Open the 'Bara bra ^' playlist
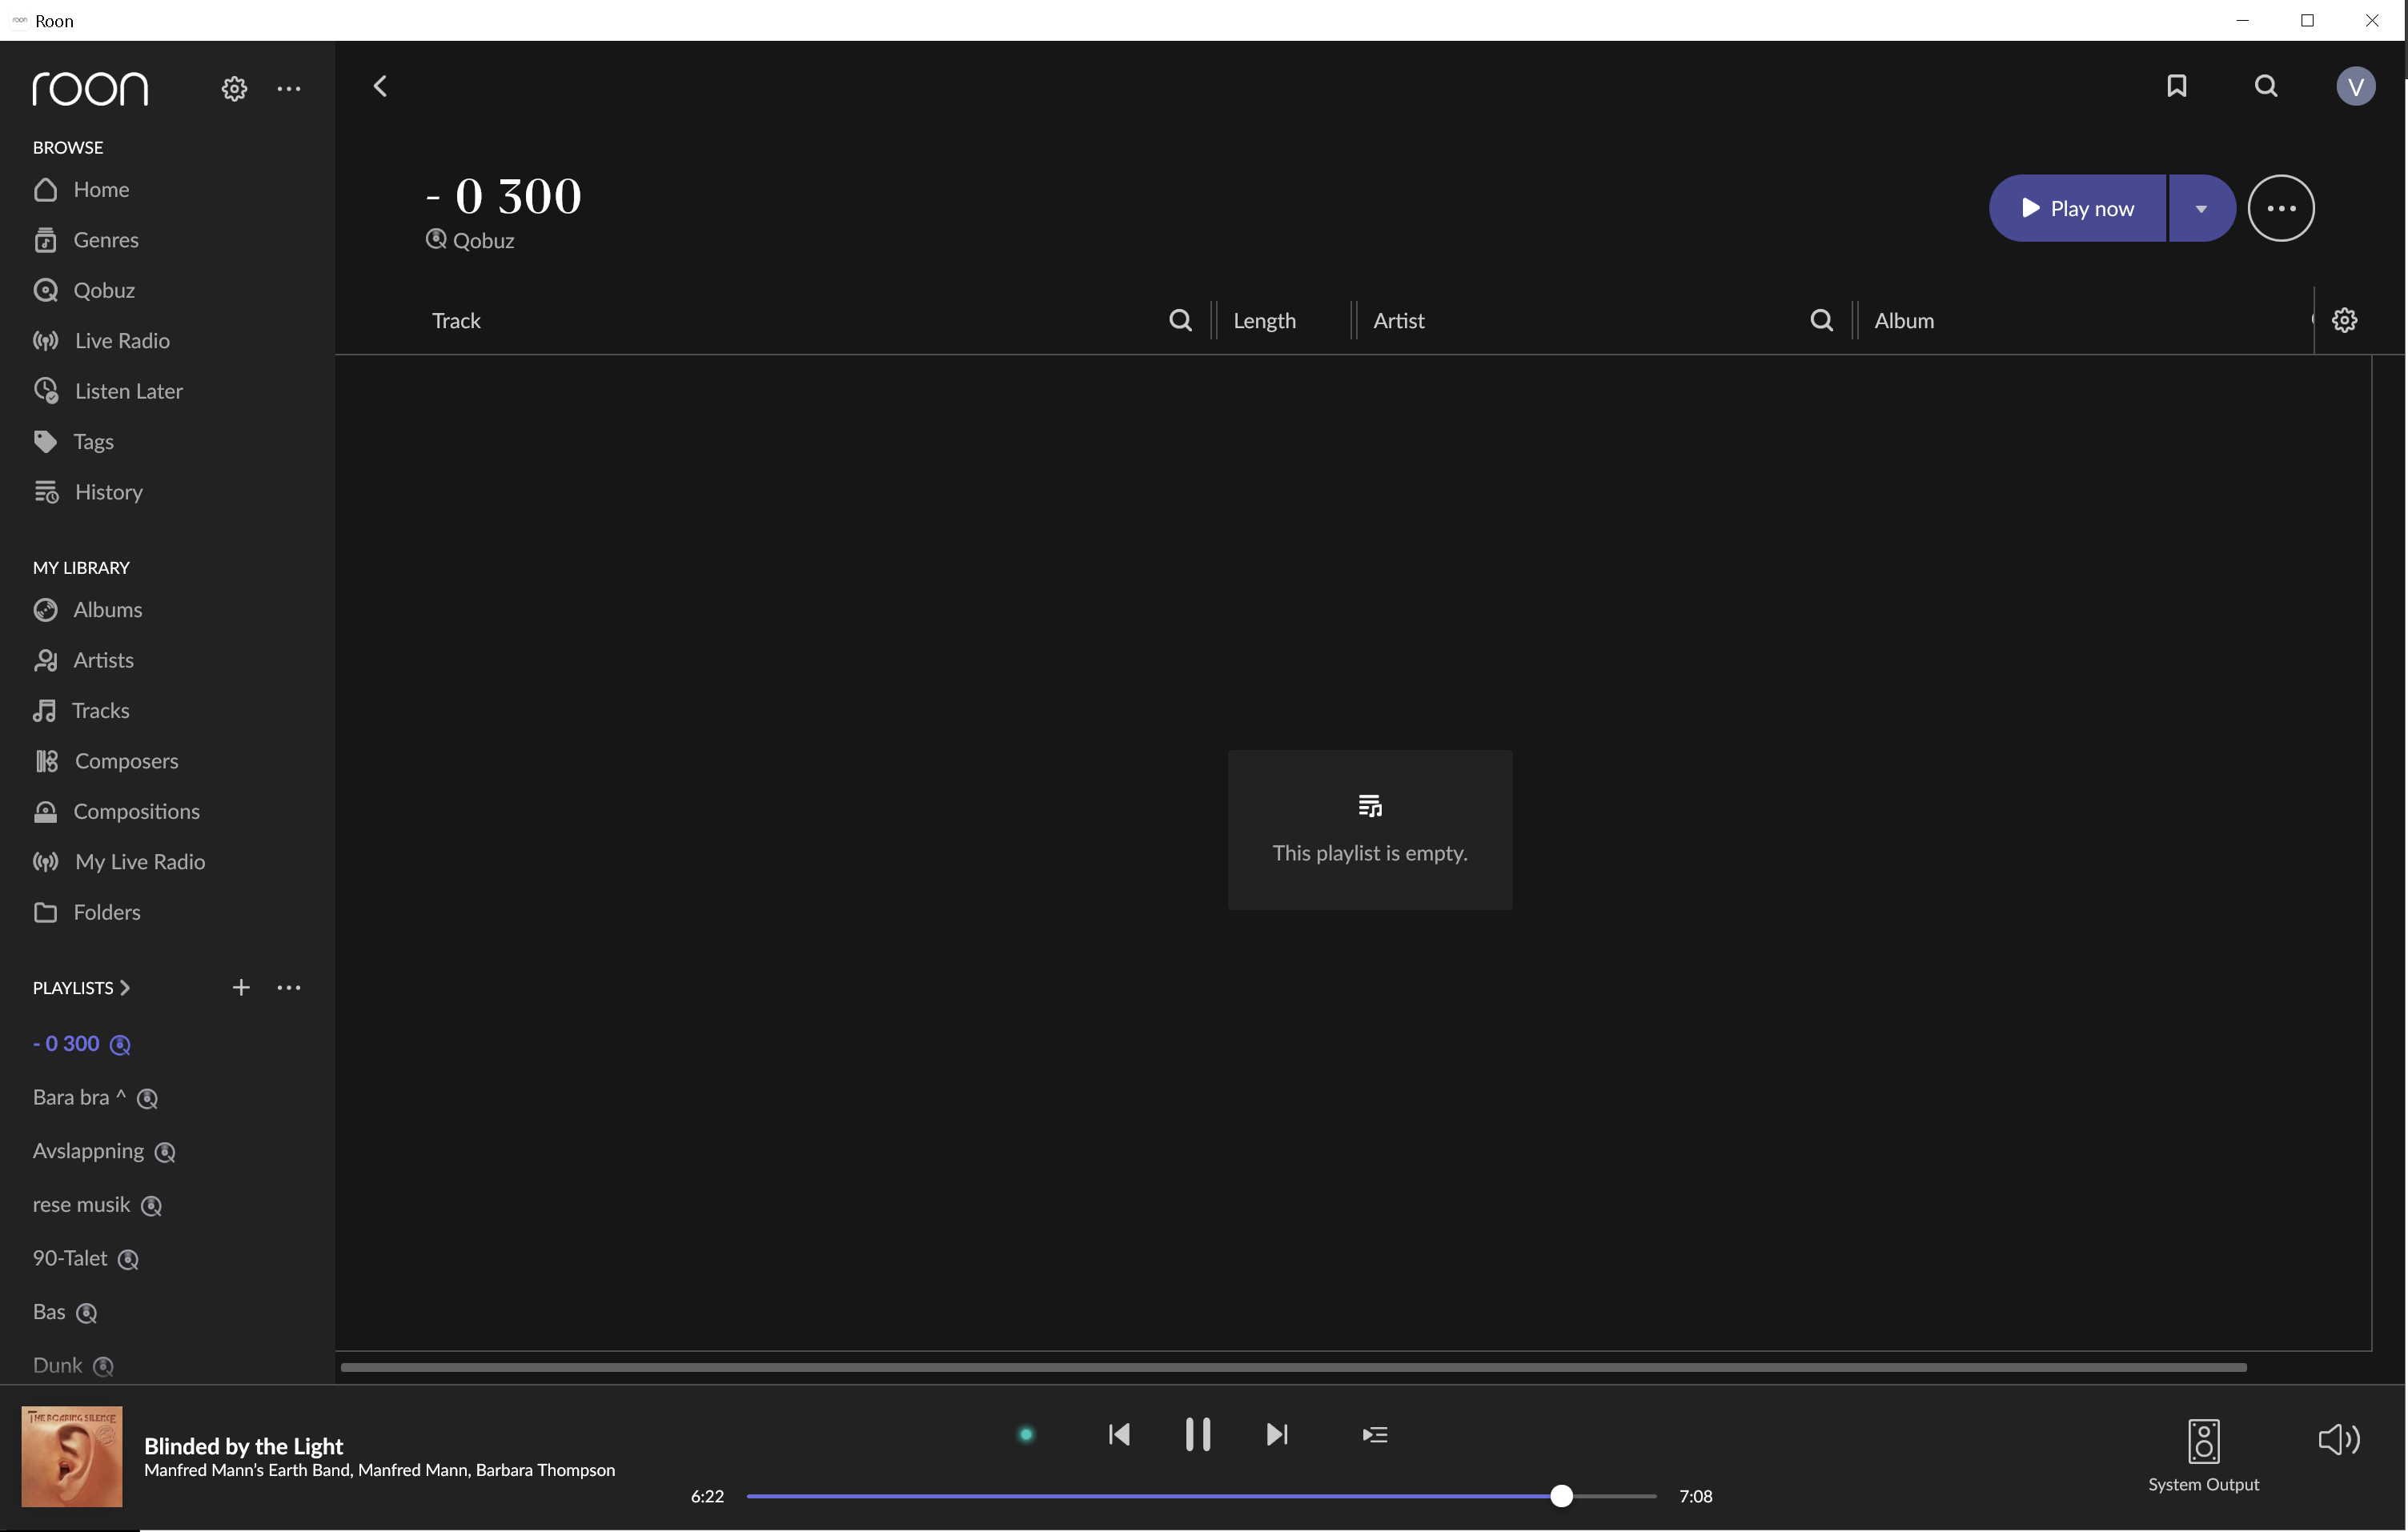 coord(95,1098)
